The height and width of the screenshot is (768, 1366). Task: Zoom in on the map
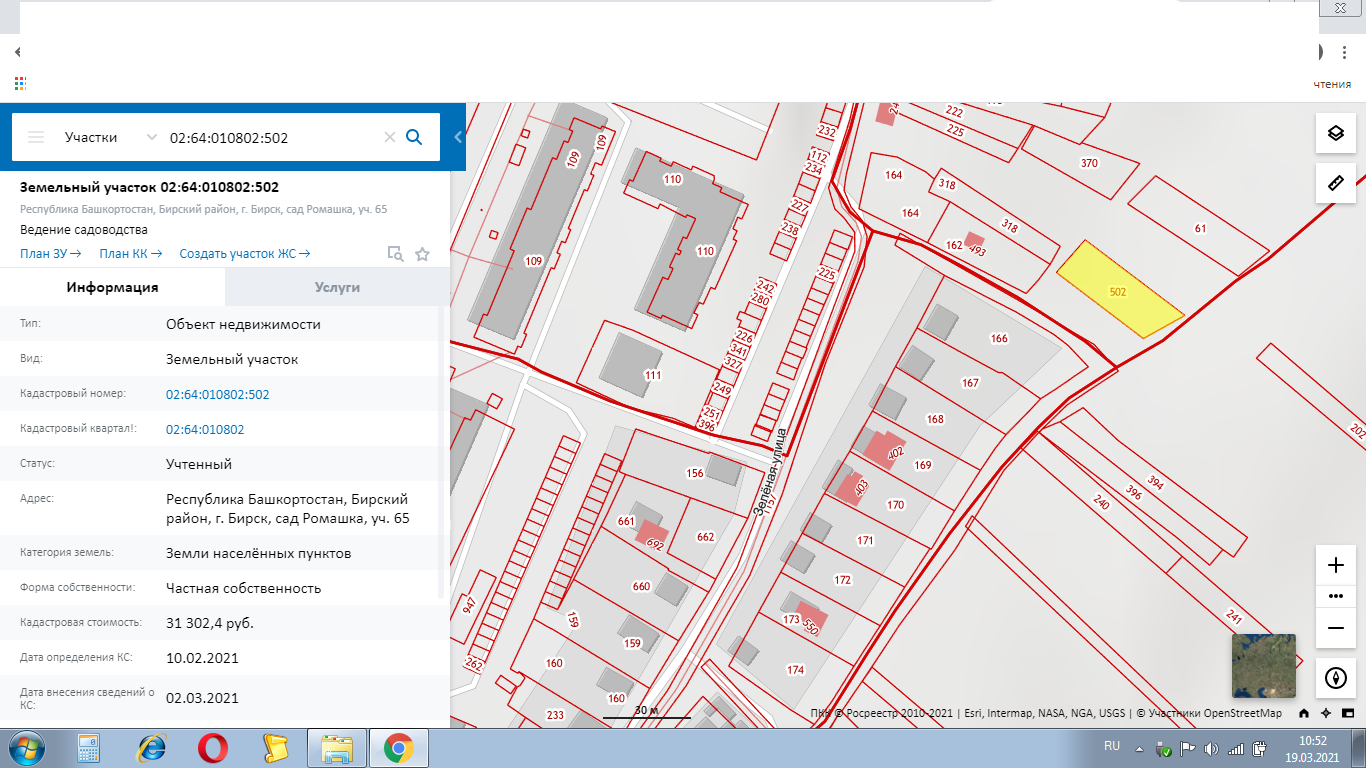click(x=1335, y=565)
